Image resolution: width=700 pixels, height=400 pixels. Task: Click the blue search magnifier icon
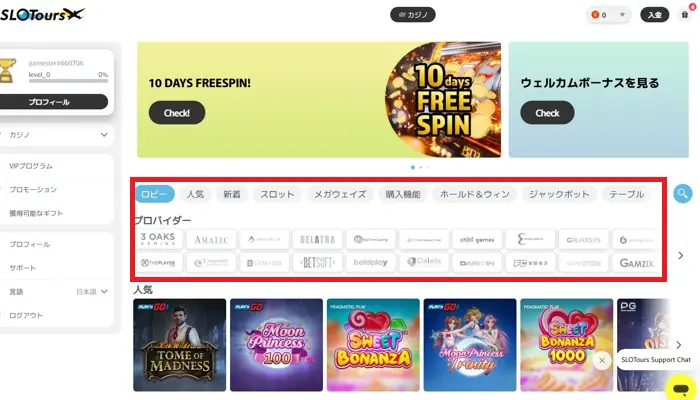pyautogui.click(x=683, y=194)
